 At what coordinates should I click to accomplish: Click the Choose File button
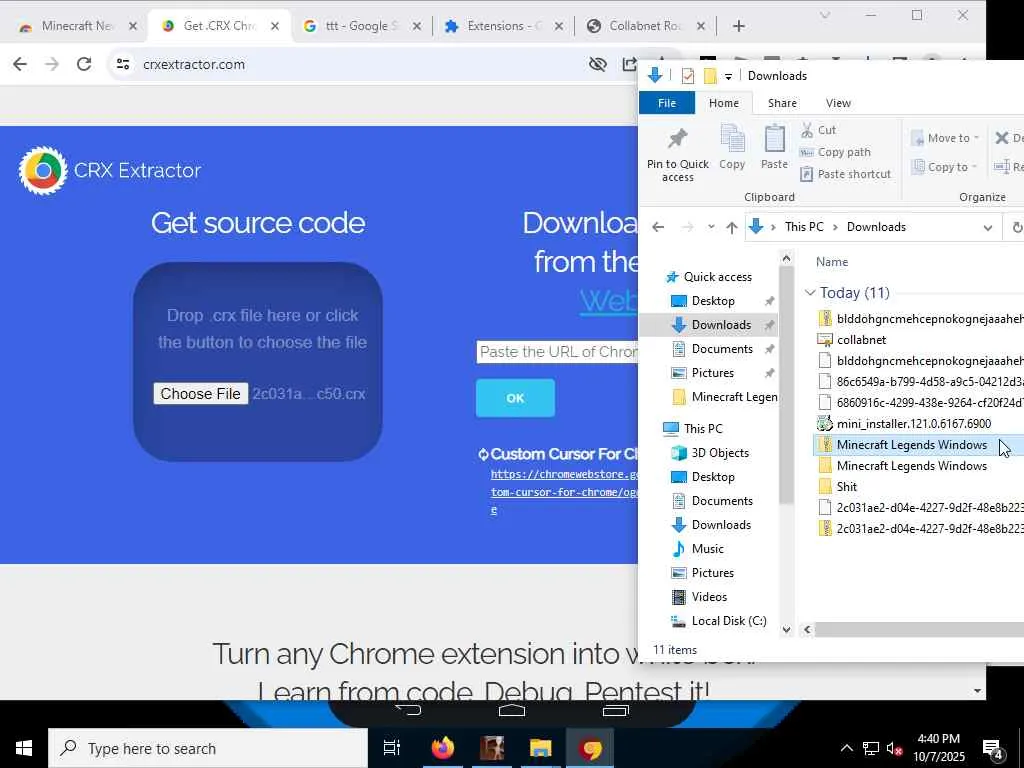(x=200, y=393)
